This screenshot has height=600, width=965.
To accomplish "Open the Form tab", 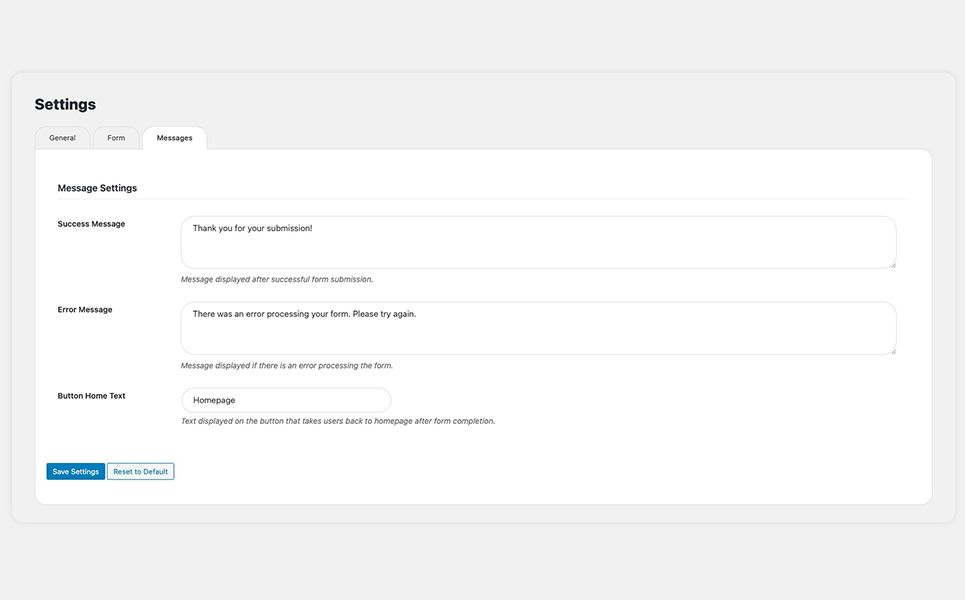I will point(116,138).
